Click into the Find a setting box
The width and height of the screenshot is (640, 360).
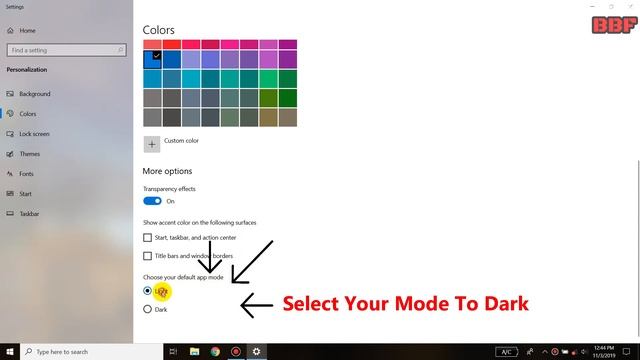coord(67,50)
